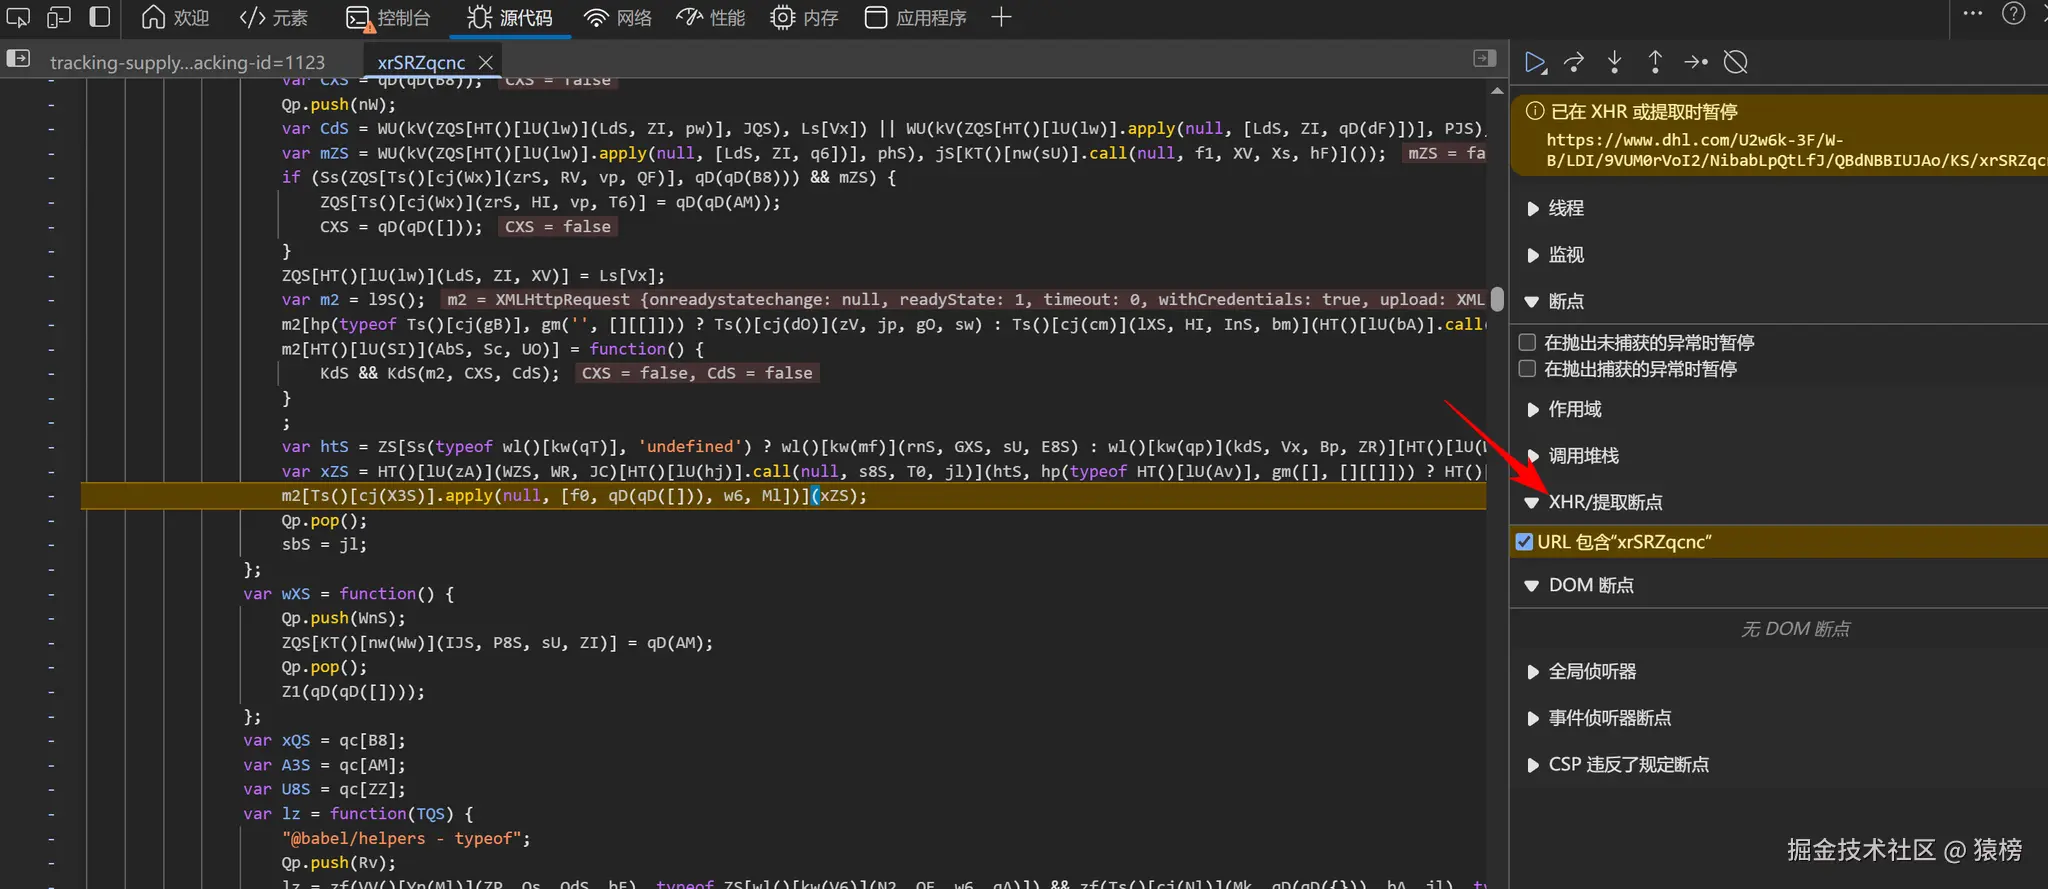
Task: Click the 'var m2 = l9S();' line
Action: click(x=353, y=300)
